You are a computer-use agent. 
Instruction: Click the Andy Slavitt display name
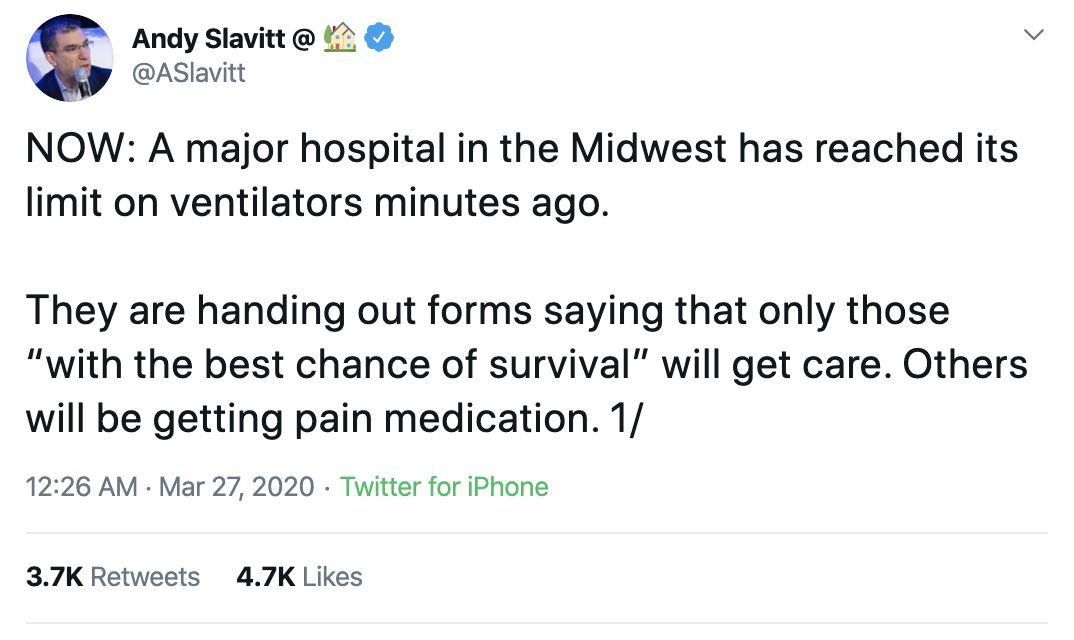click(206, 39)
